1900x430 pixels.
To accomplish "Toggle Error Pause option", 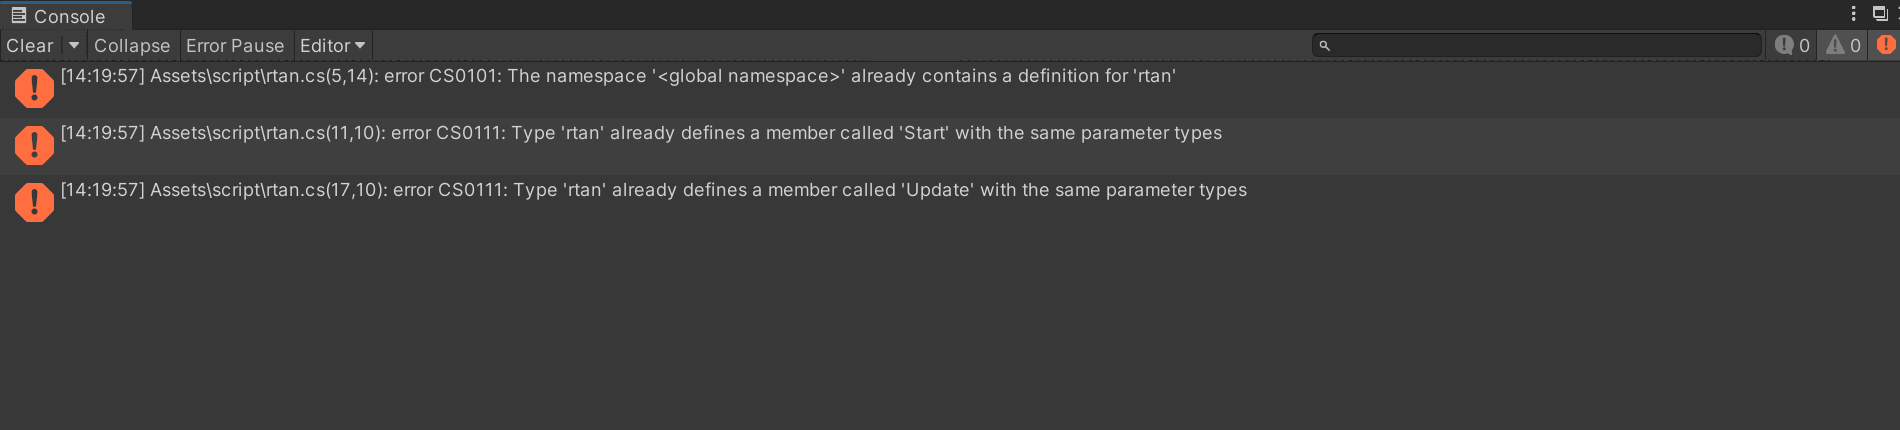I will (x=235, y=46).
